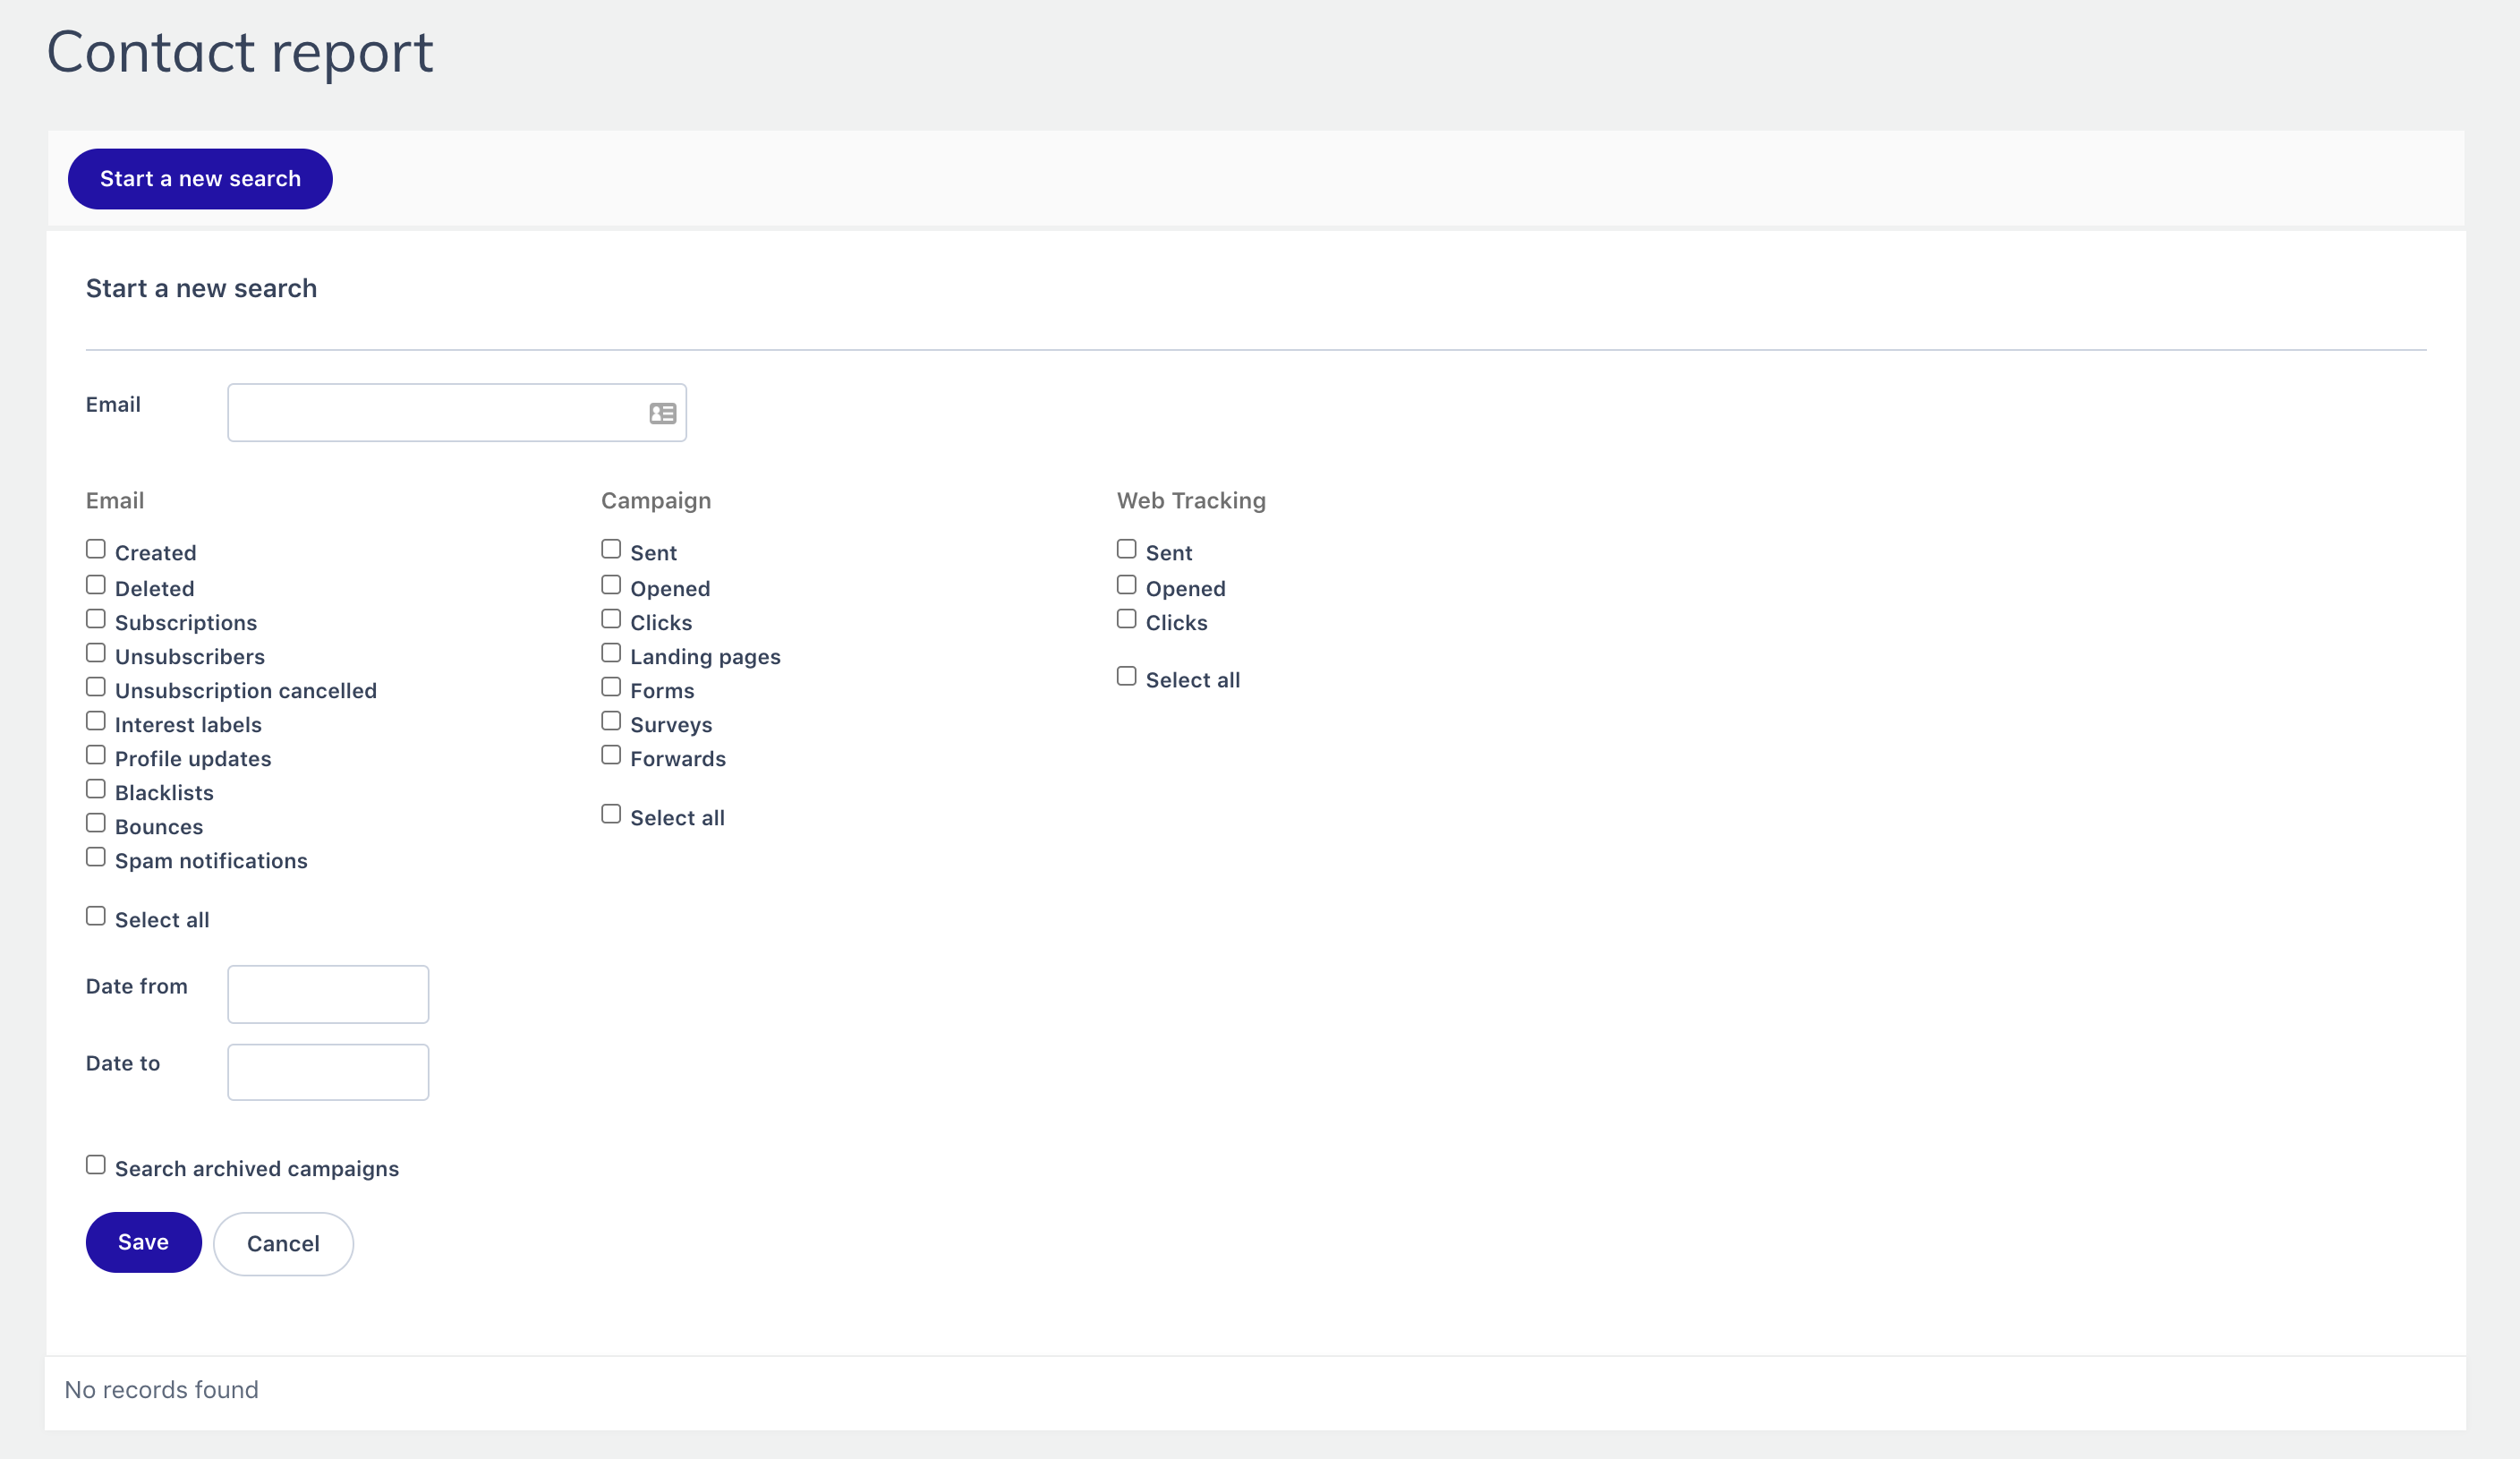The image size is (2520, 1459).
Task: Tick the Campaign Landing pages checkbox
Action: (611, 653)
